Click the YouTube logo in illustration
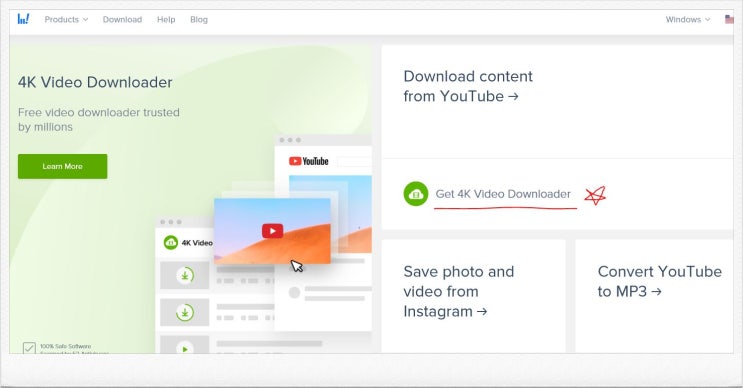 (308, 161)
